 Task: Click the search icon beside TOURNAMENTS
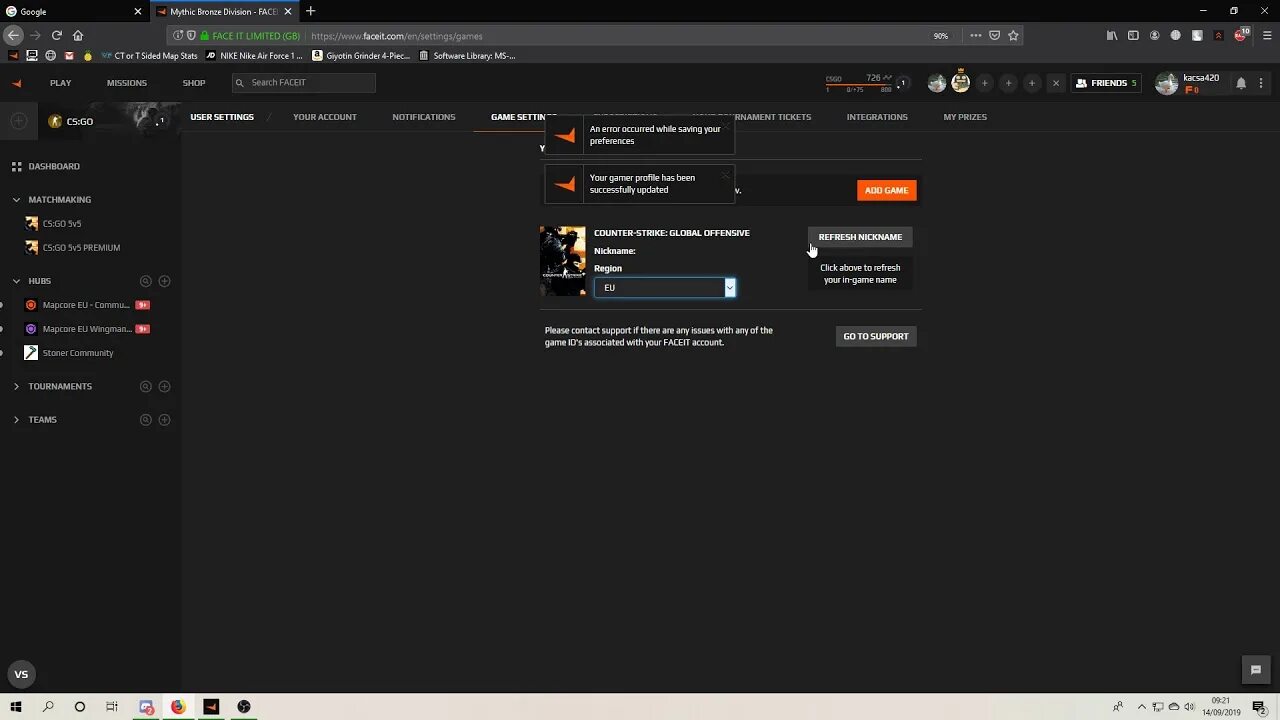146,386
